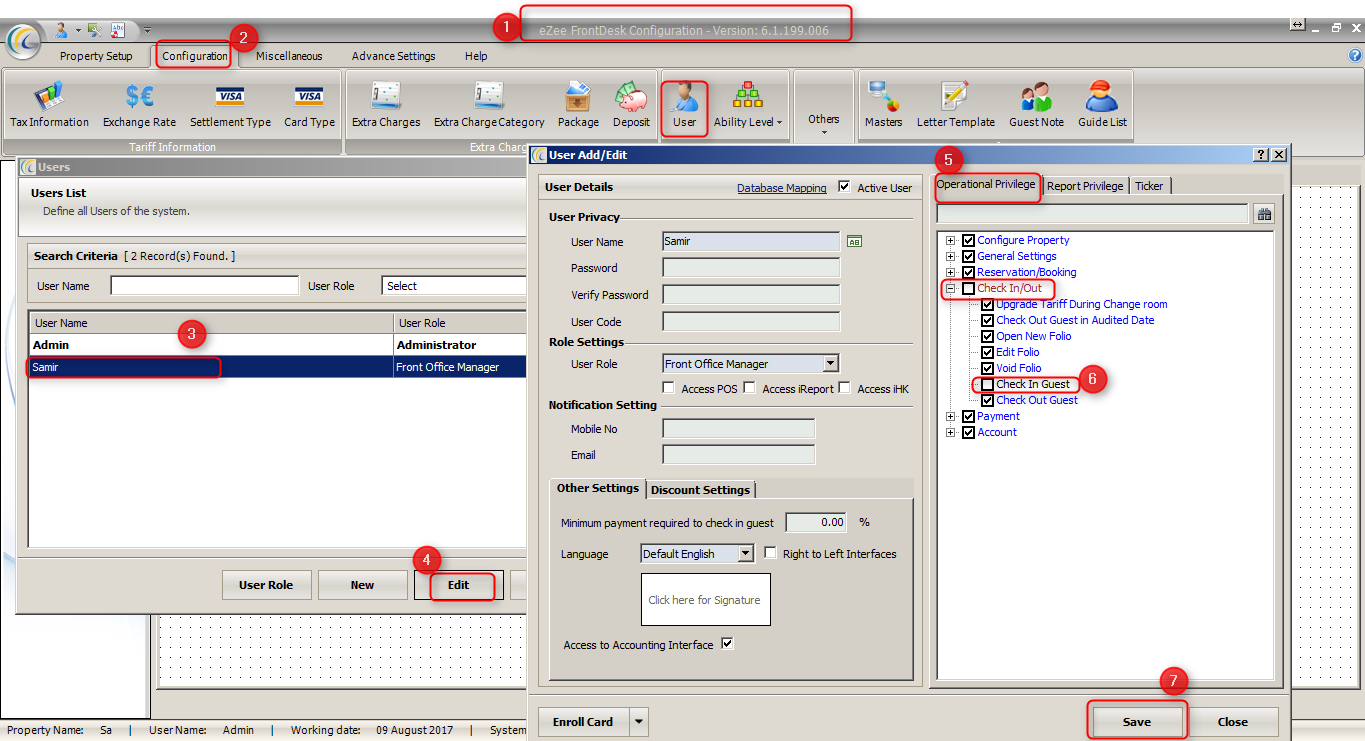Uncheck the Edit Folio privilege
Viewport: 1365px width, 741px height.
pyautogui.click(x=988, y=353)
